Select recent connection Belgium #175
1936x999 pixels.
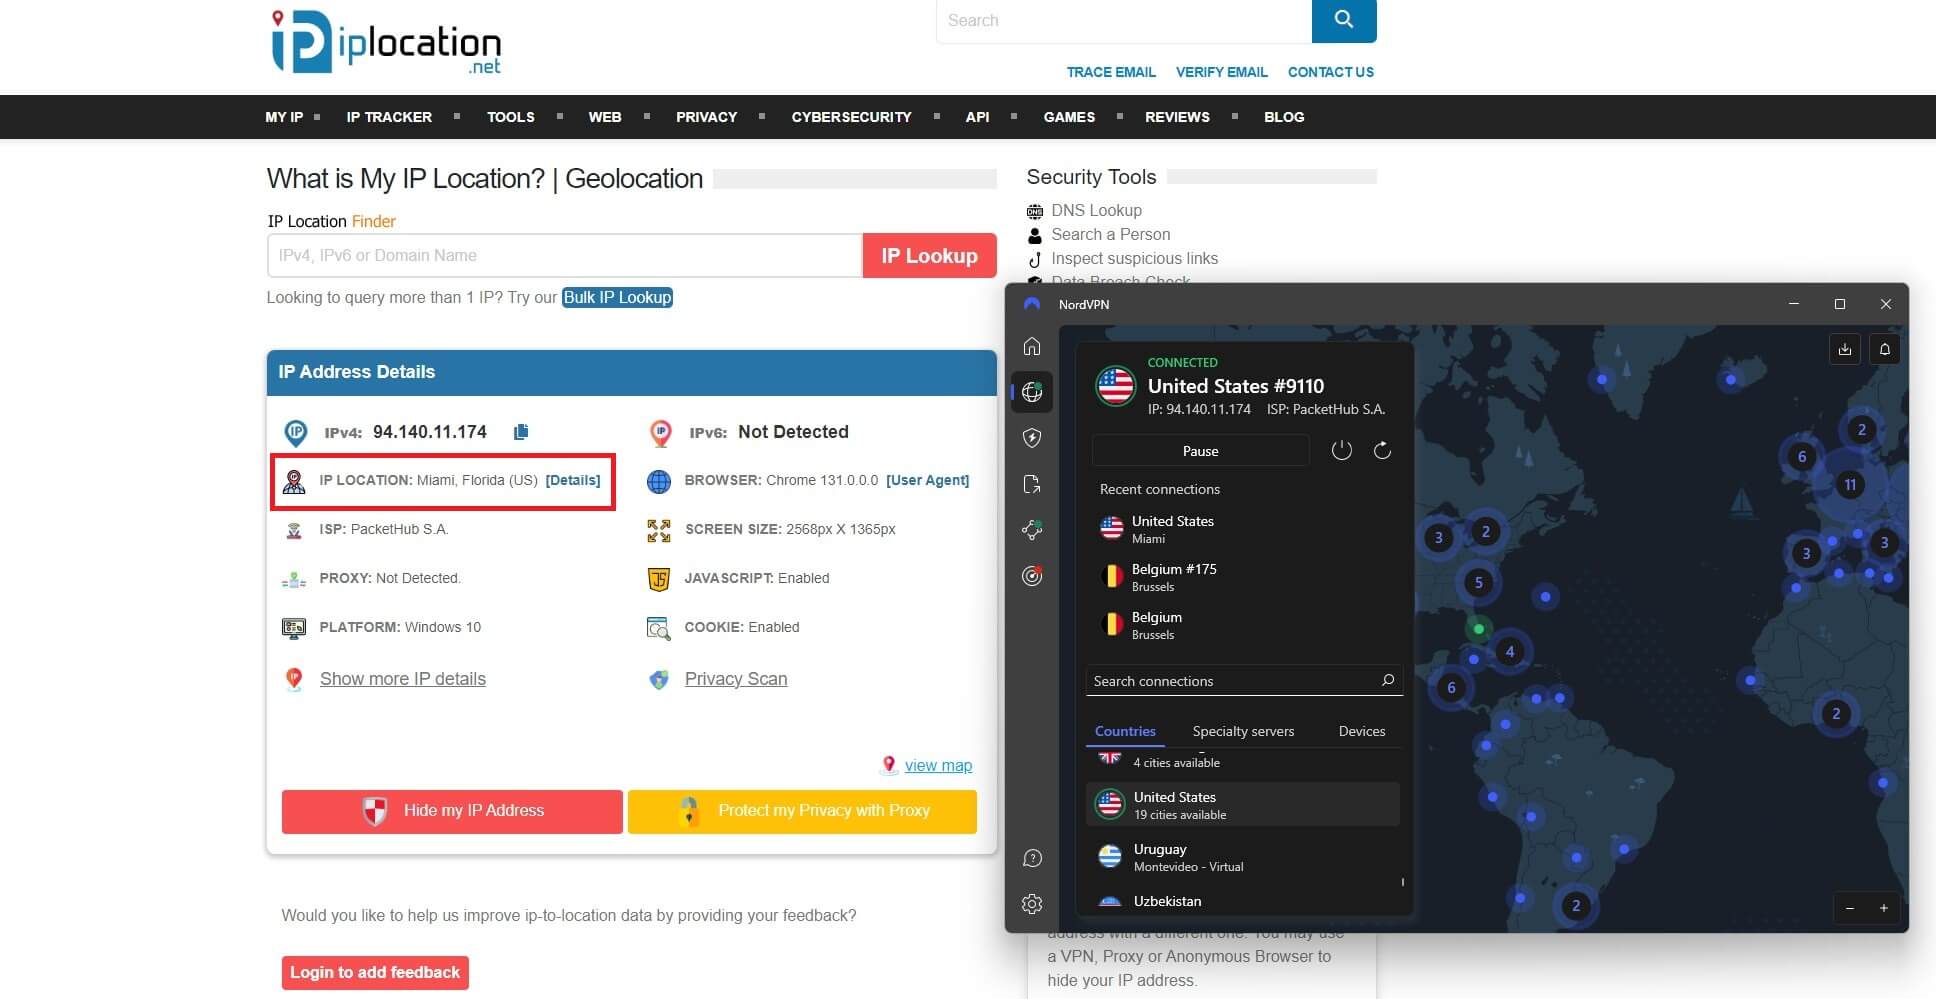(x=1245, y=577)
